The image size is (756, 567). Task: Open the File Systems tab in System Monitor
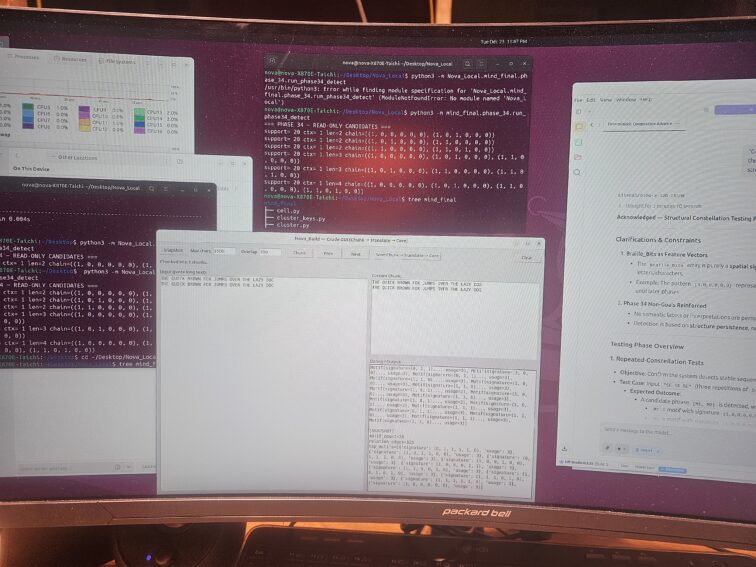pyautogui.click(x=117, y=61)
